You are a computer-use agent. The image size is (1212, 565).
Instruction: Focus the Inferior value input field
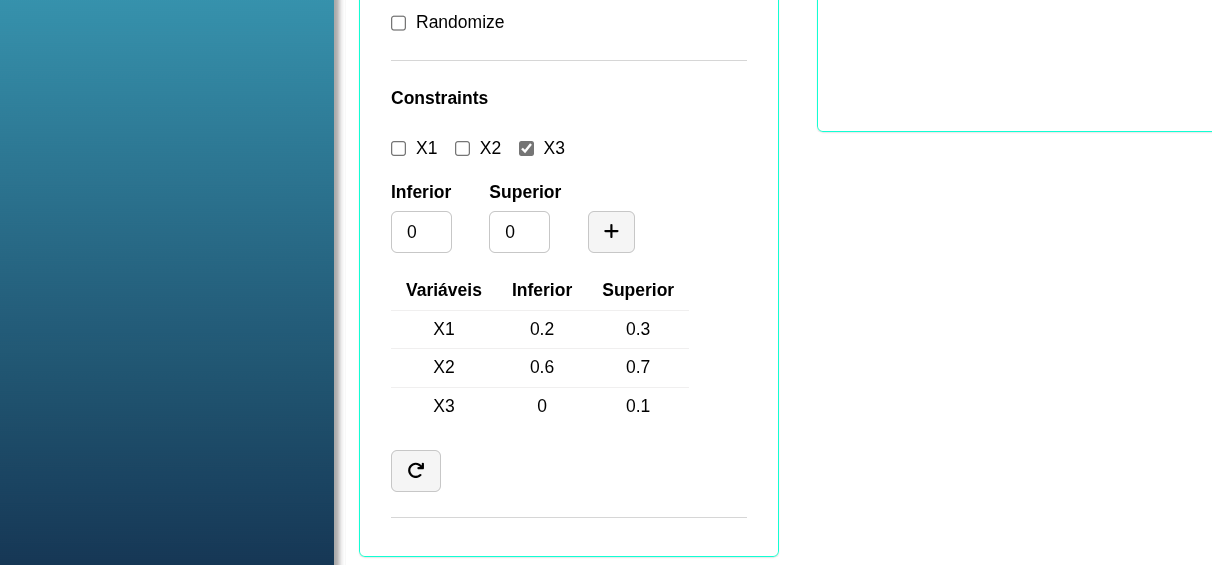click(421, 232)
